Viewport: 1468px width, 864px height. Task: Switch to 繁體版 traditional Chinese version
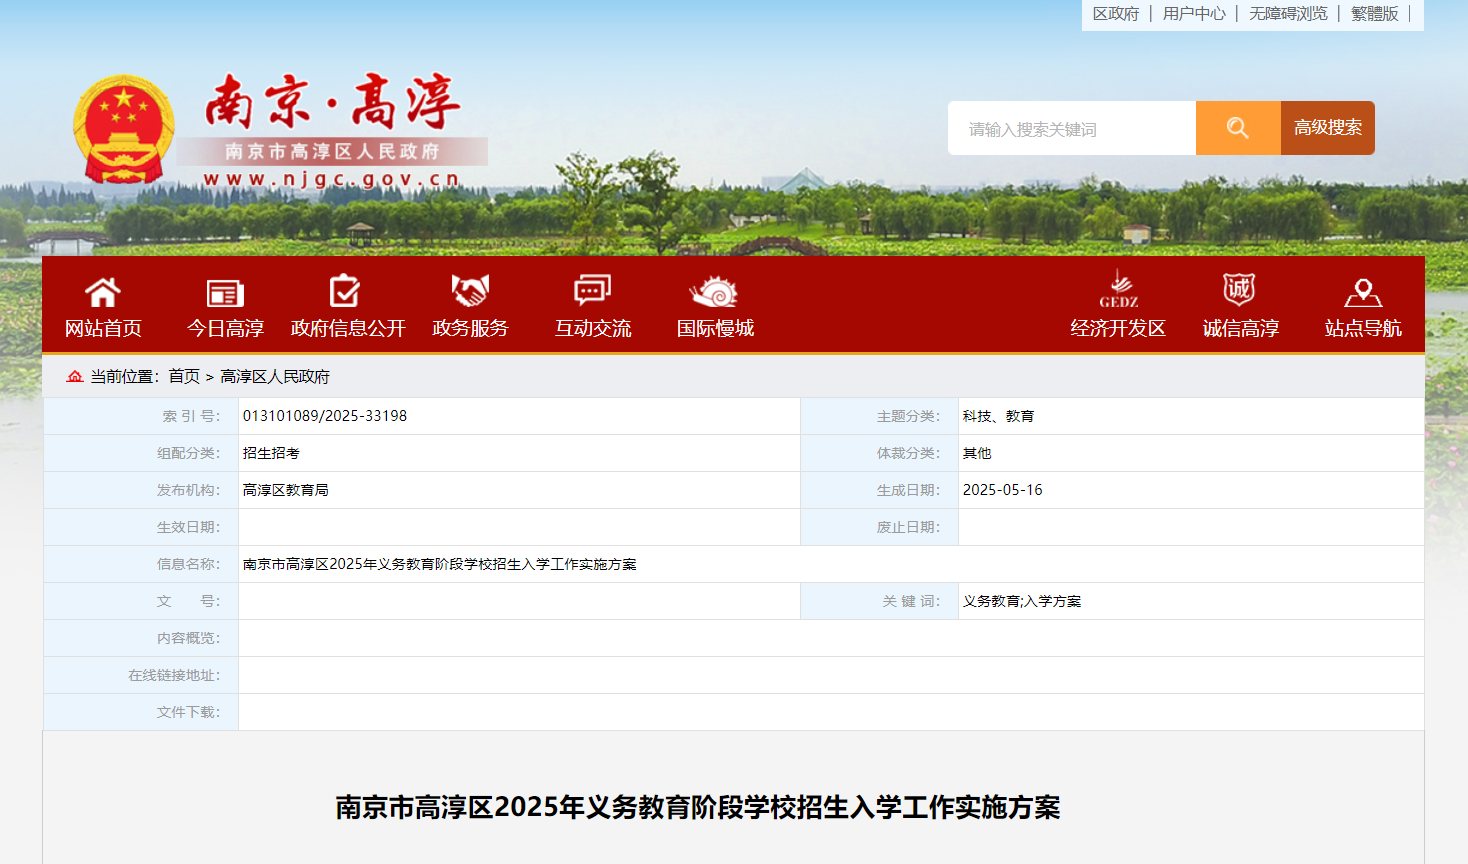point(1374,14)
